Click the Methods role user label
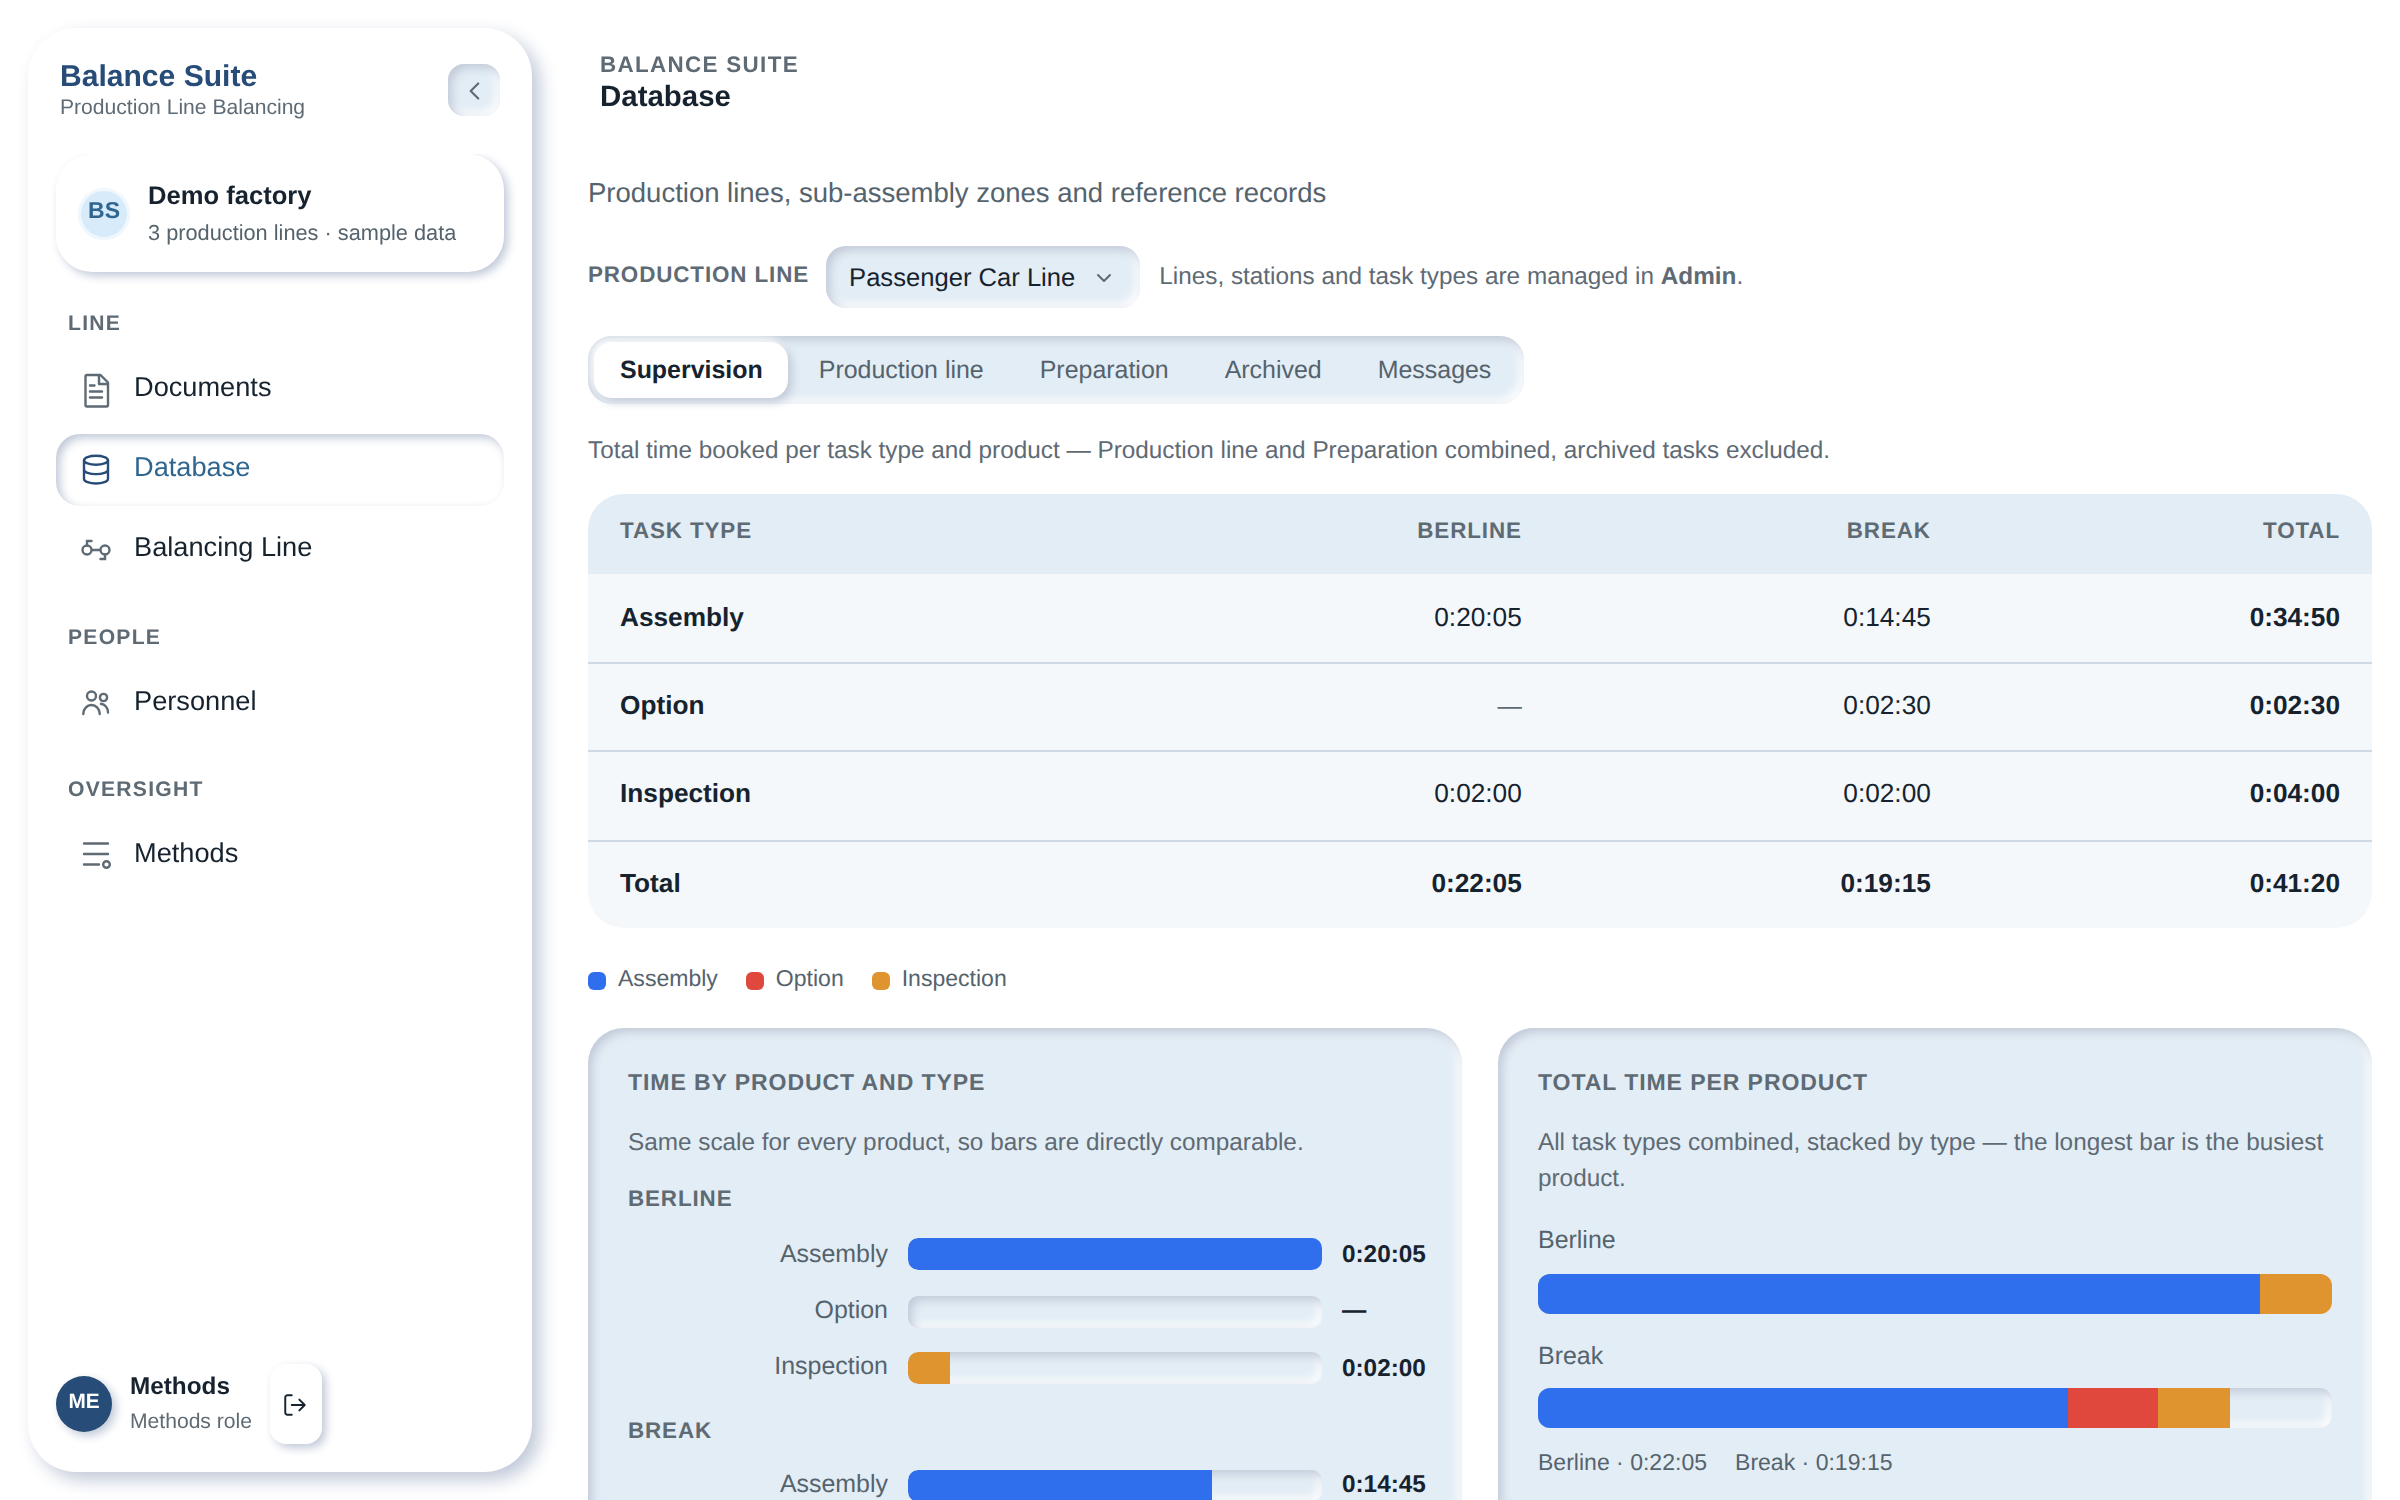Image resolution: width=2400 pixels, height=1500 pixels. point(190,1421)
